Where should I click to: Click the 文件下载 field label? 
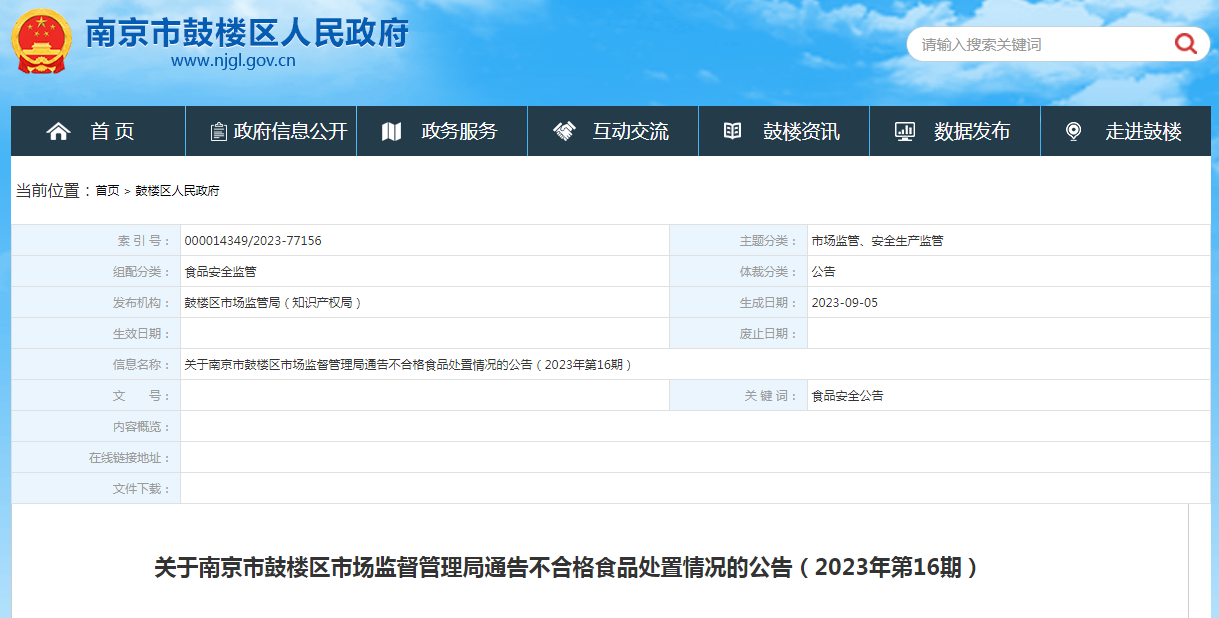point(142,489)
